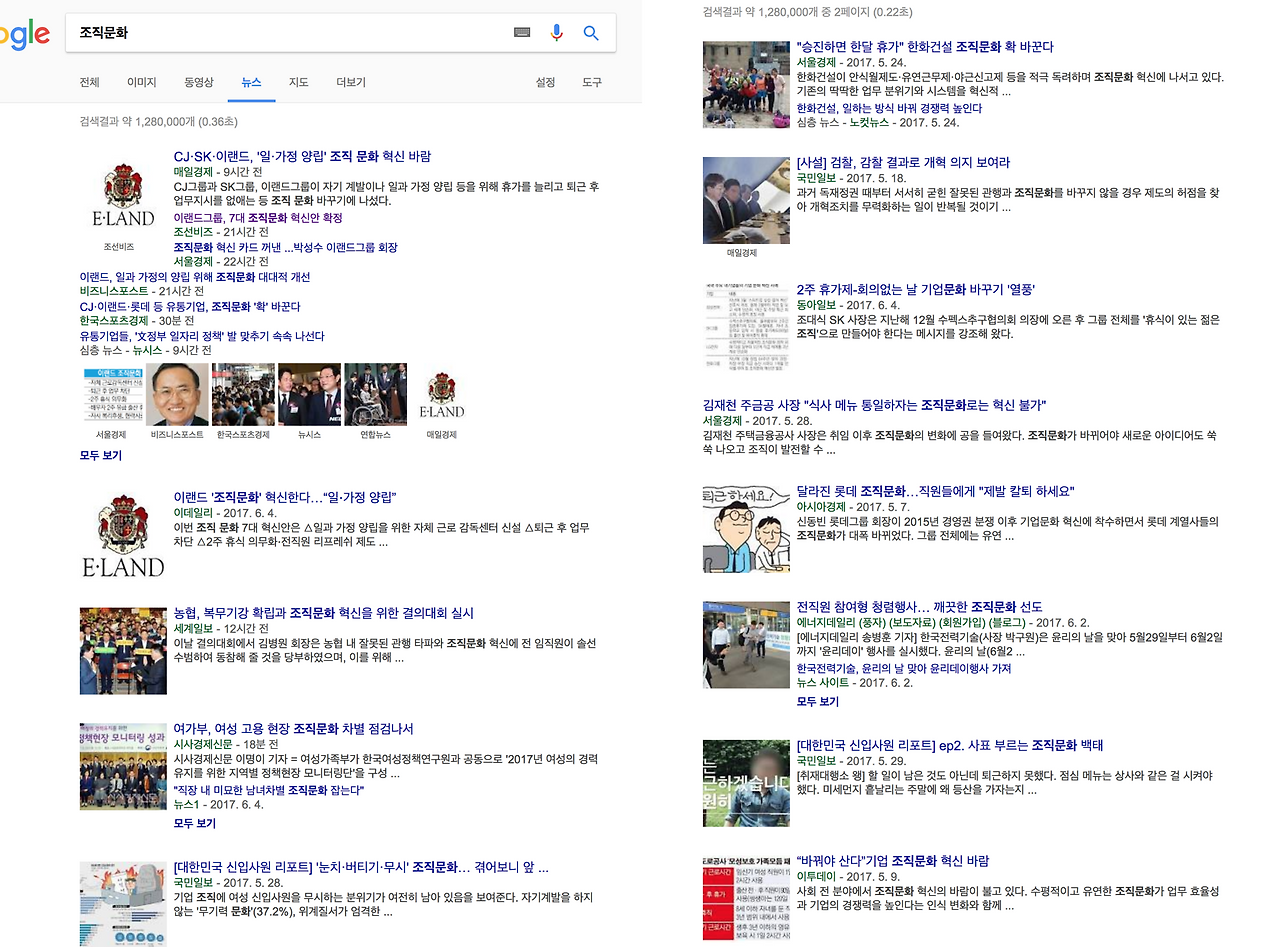Open 조직문화 혁신 카드 꺼낸 박성수 이랜드그룹 회장 article
The height and width of the screenshot is (947, 1280).
pos(285,247)
